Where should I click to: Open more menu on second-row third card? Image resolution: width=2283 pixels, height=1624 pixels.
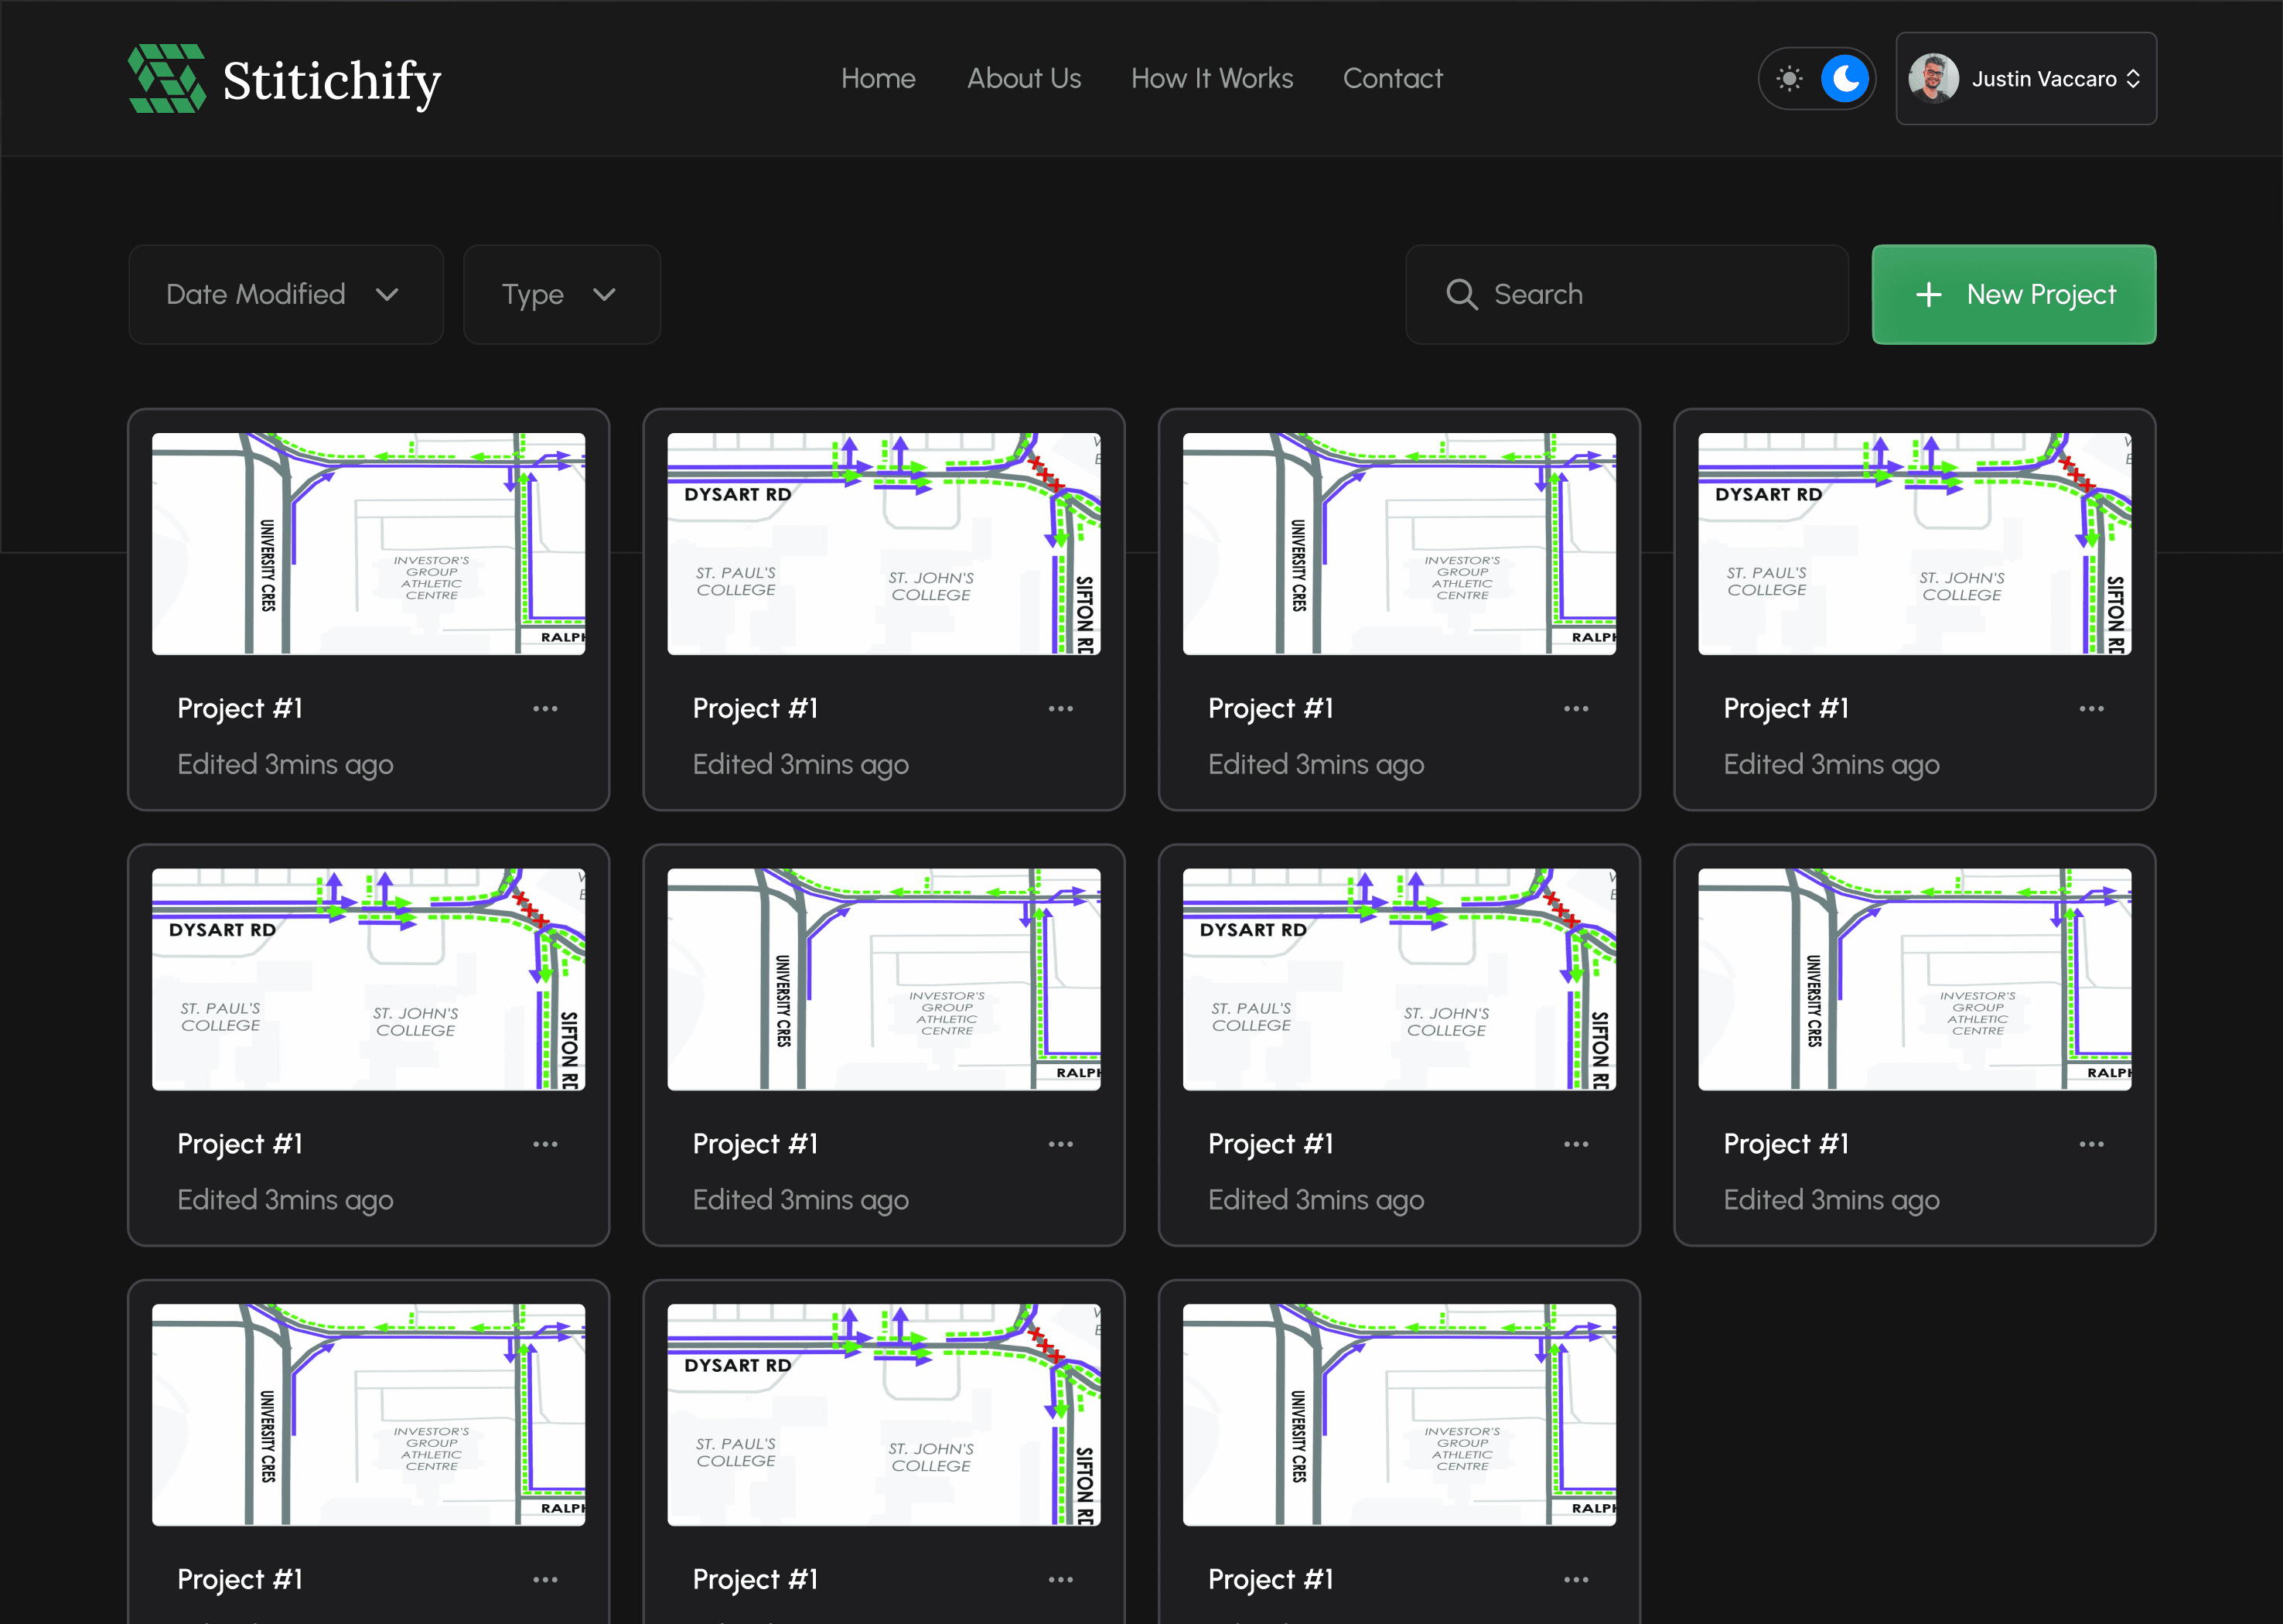click(1576, 1143)
